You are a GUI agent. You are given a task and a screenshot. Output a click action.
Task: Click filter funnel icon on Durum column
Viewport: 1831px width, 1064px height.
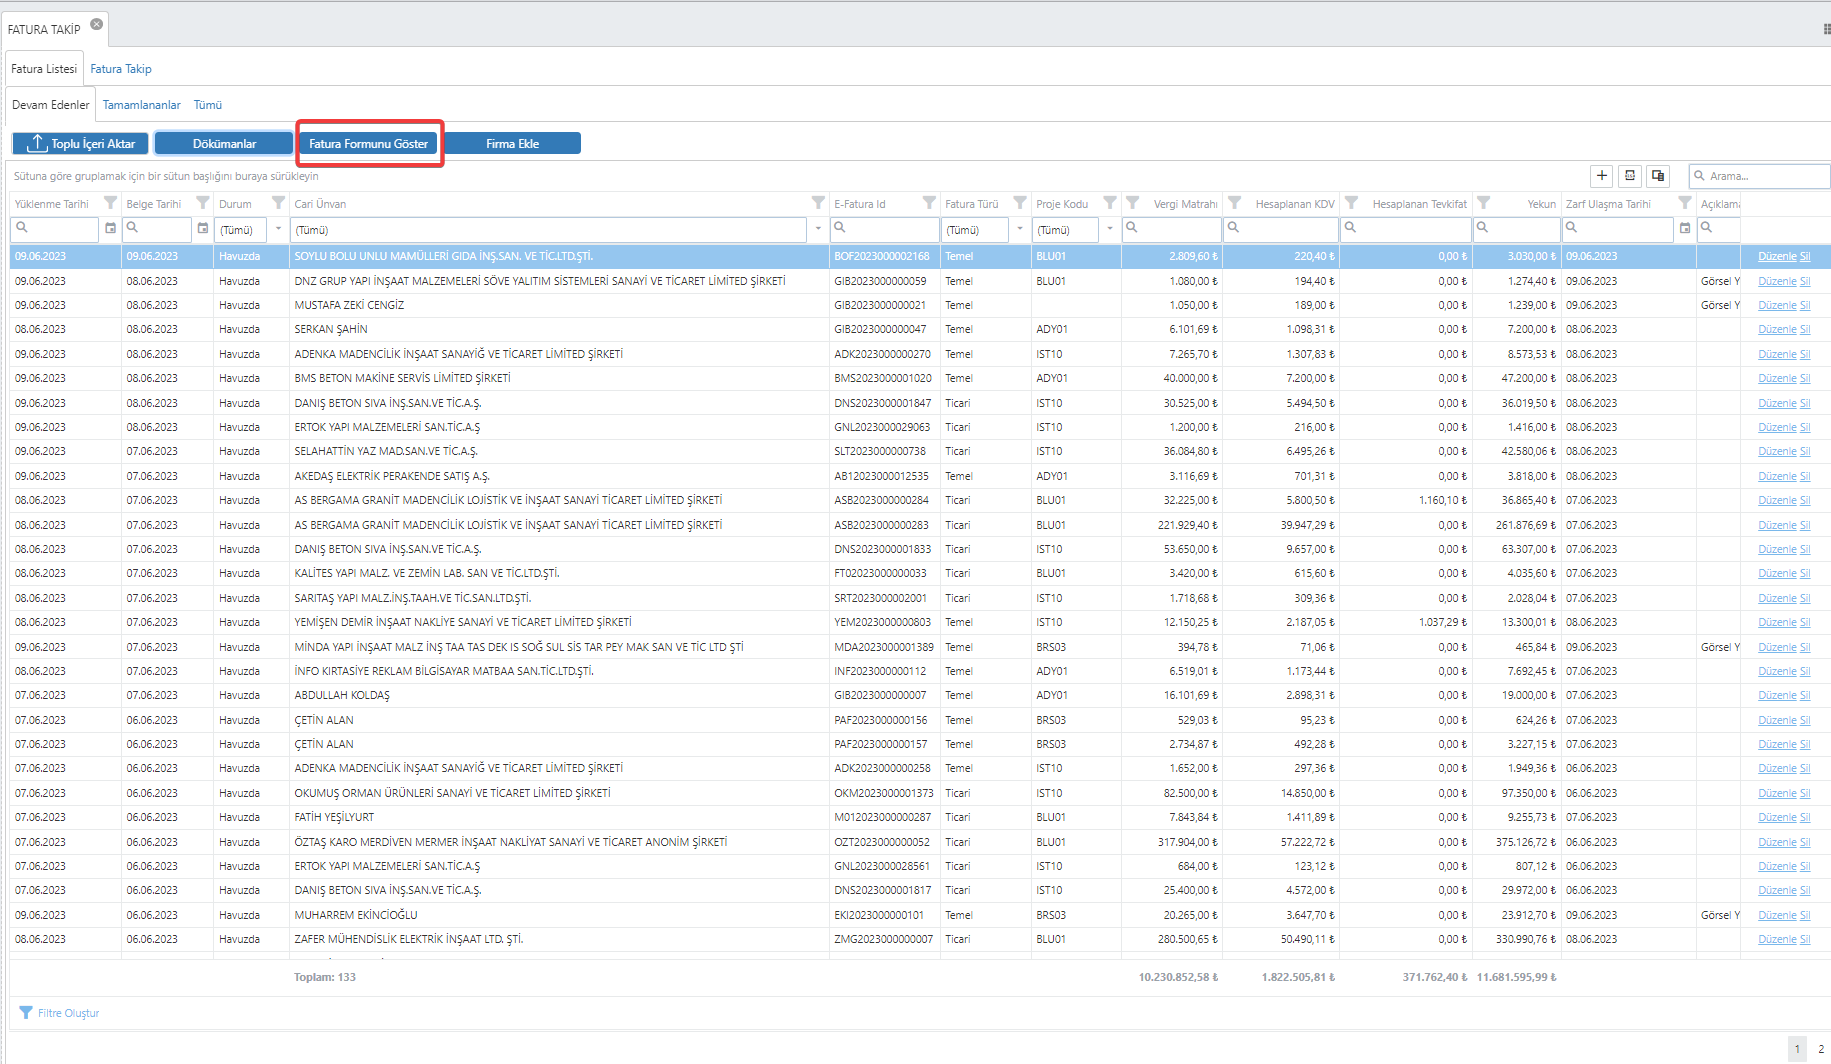click(279, 203)
